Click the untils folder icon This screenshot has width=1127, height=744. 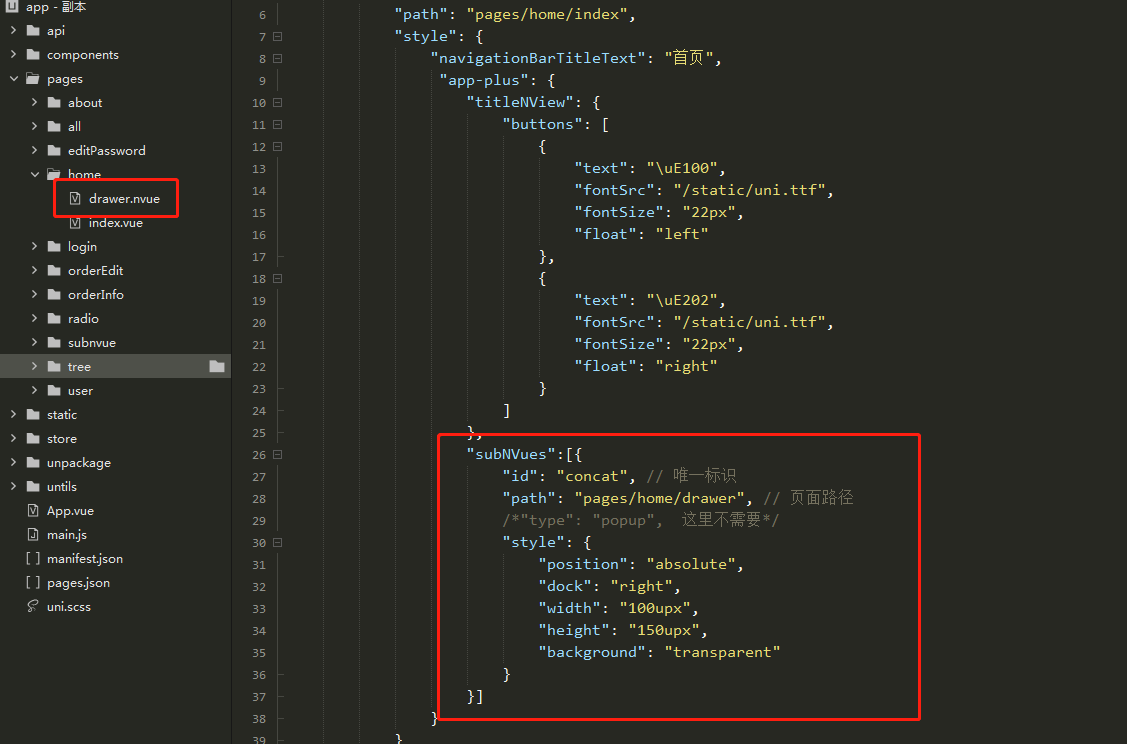coord(33,487)
